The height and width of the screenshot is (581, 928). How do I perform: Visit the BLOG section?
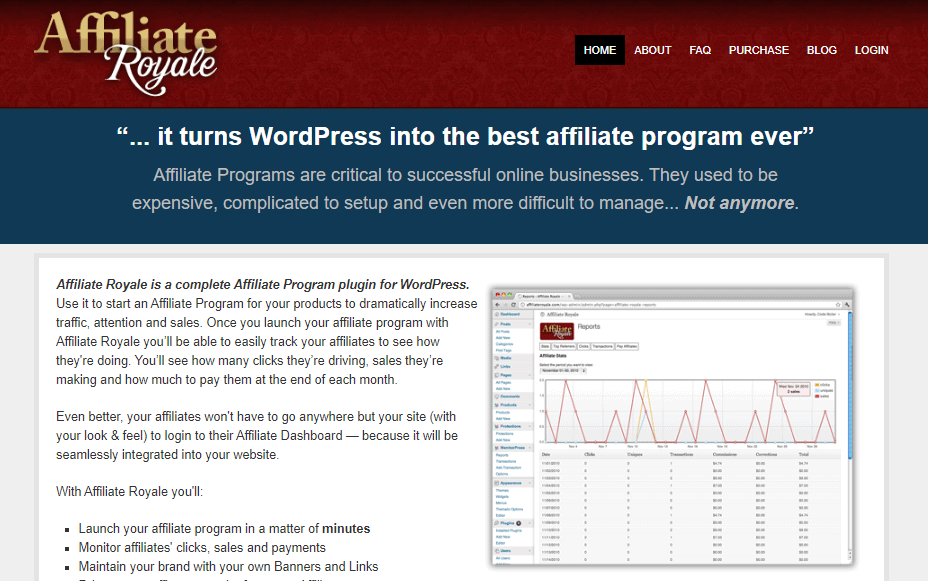pos(821,50)
